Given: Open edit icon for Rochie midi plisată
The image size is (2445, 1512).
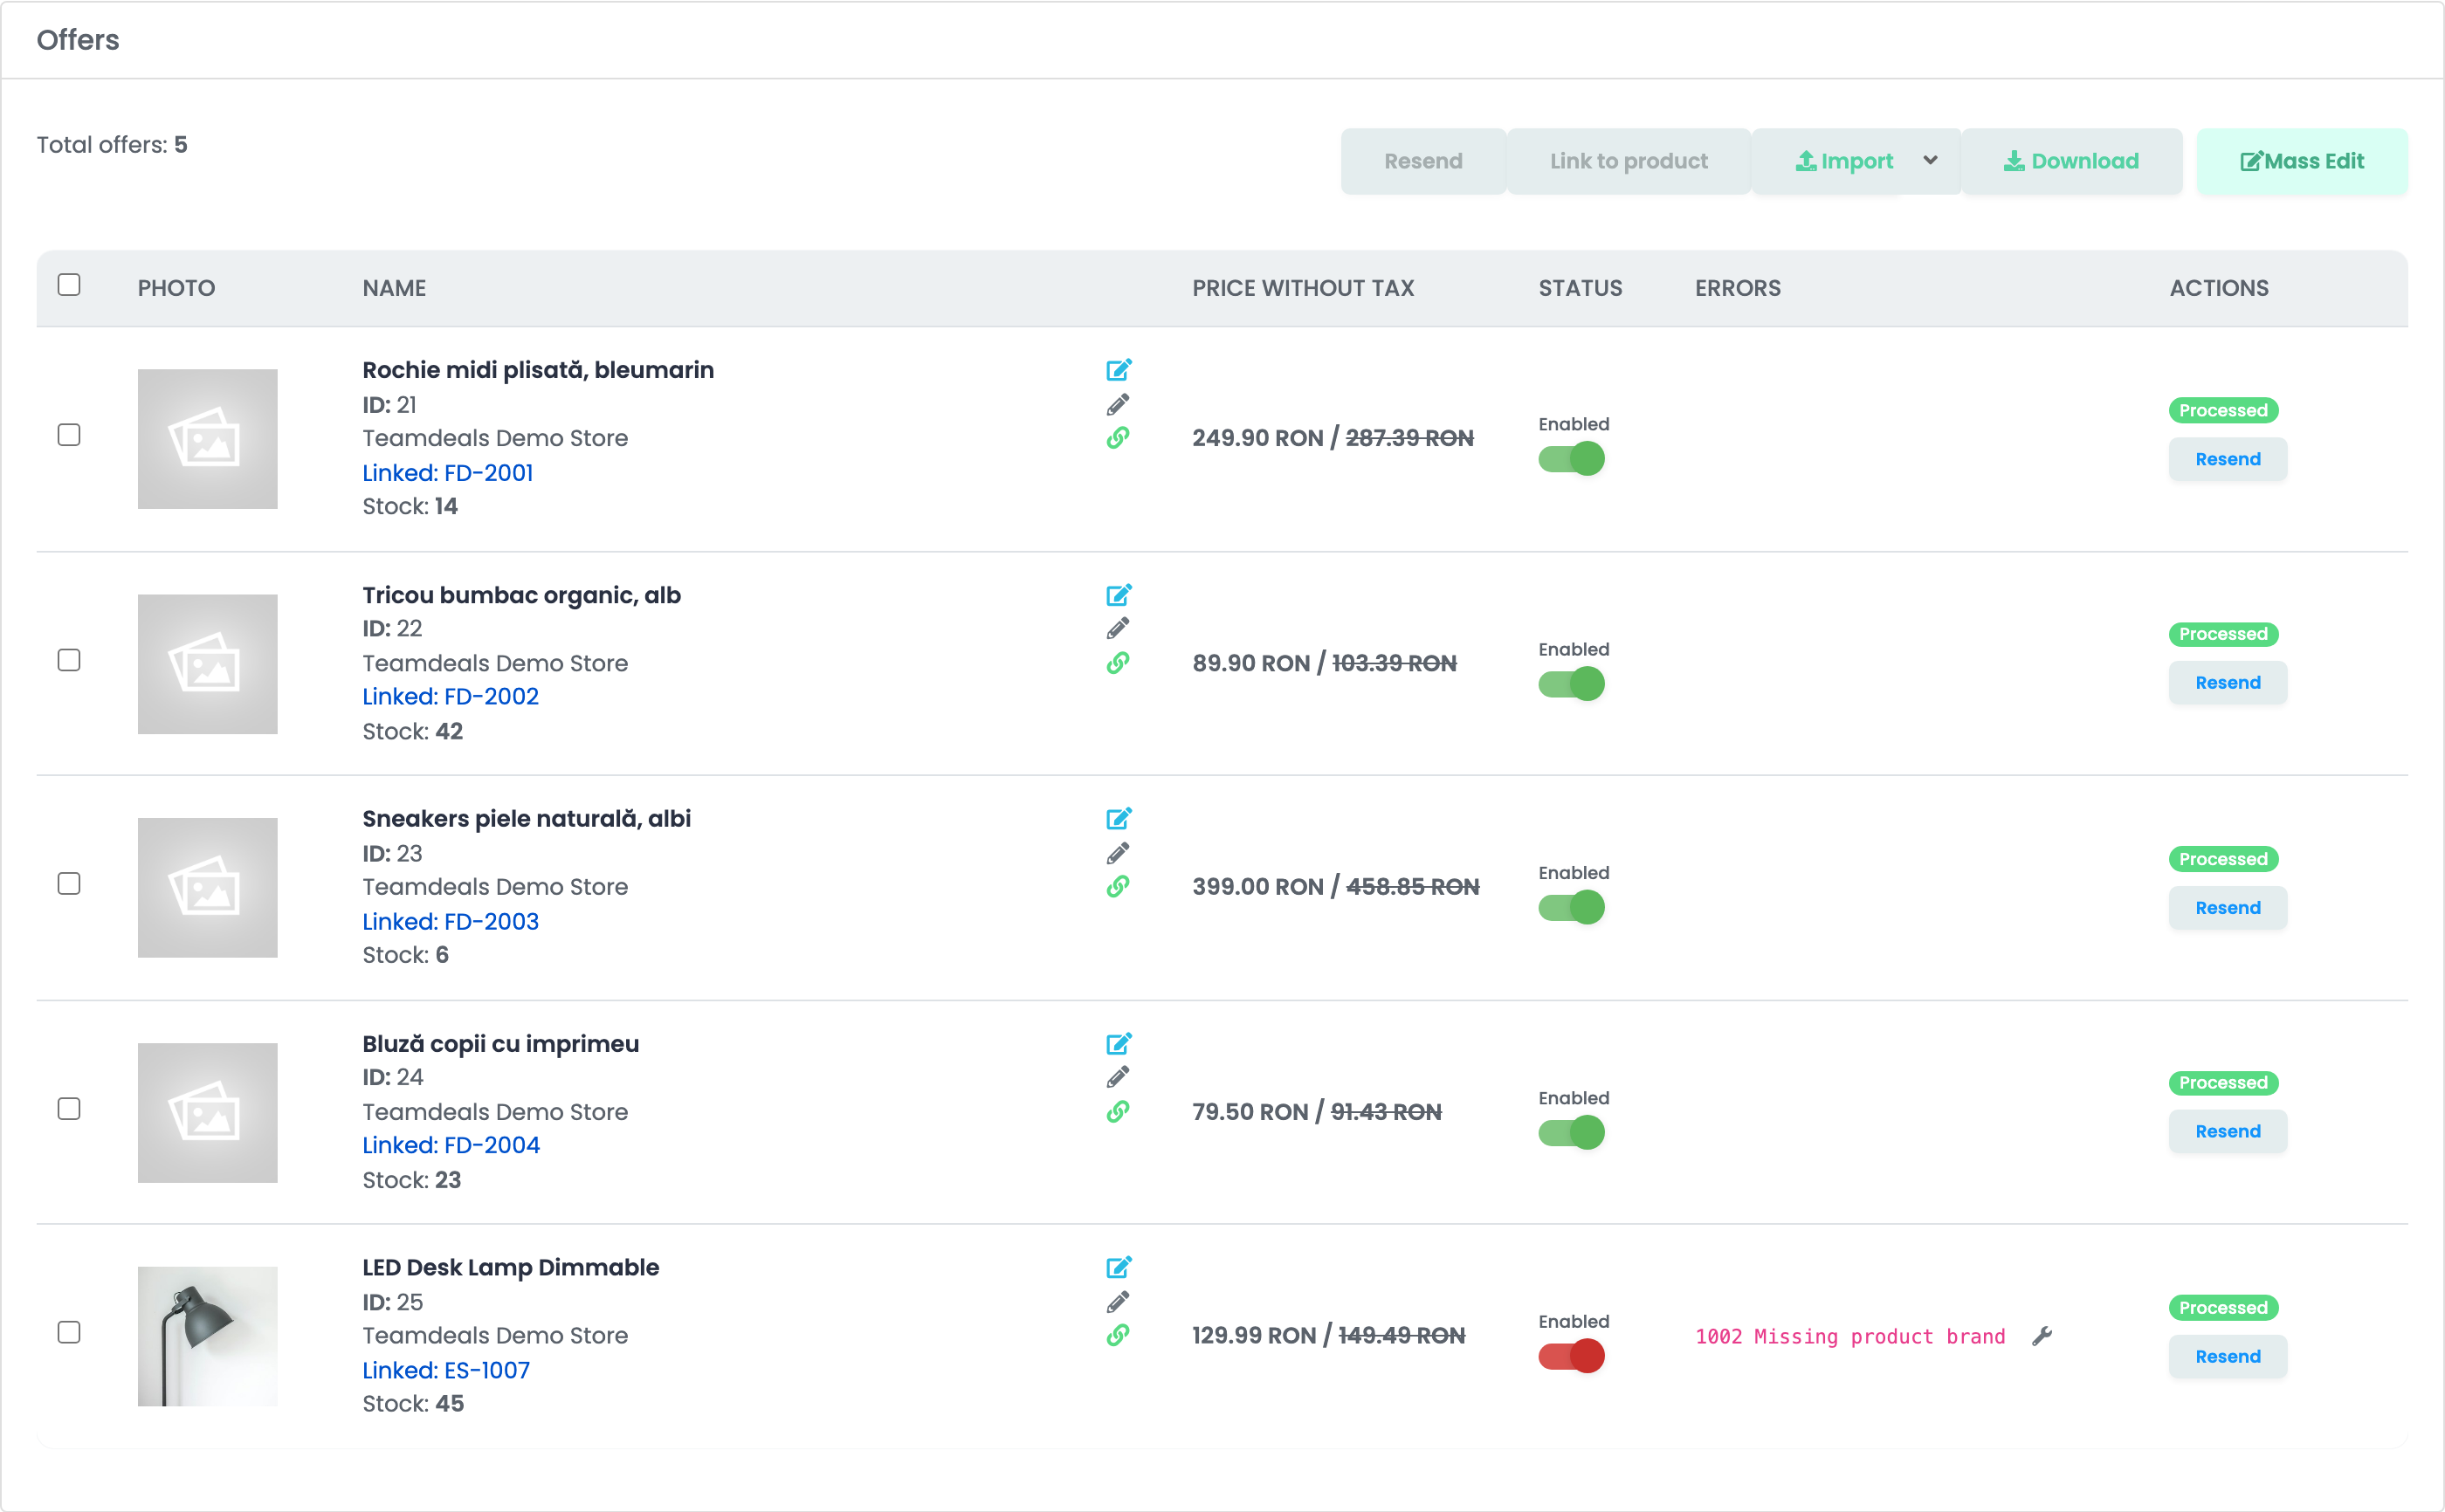Looking at the screenshot, I should (1118, 370).
